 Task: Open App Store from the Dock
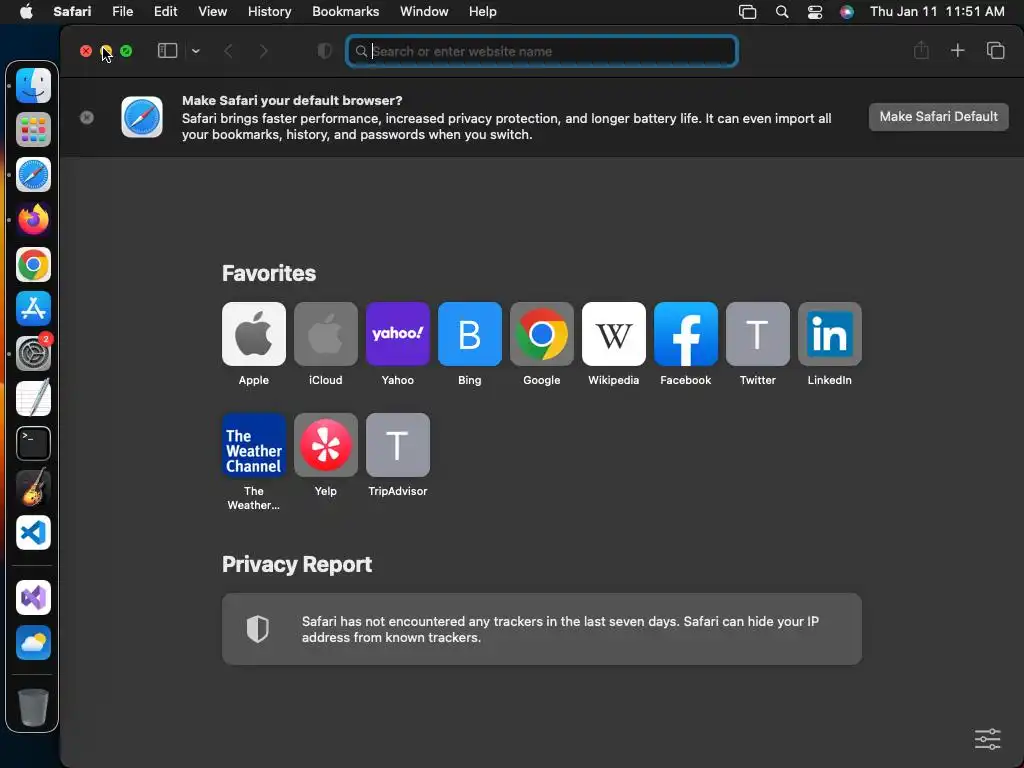tap(33, 309)
